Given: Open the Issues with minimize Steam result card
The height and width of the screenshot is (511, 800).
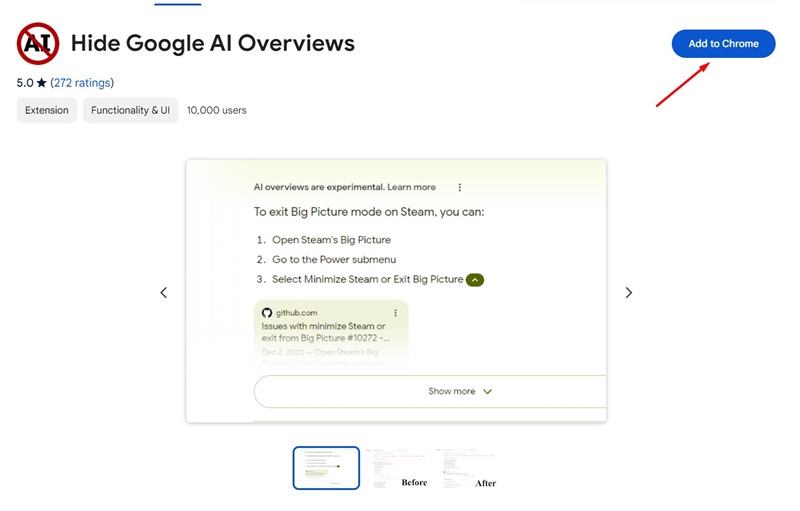Looking at the screenshot, I should pos(331,334).
